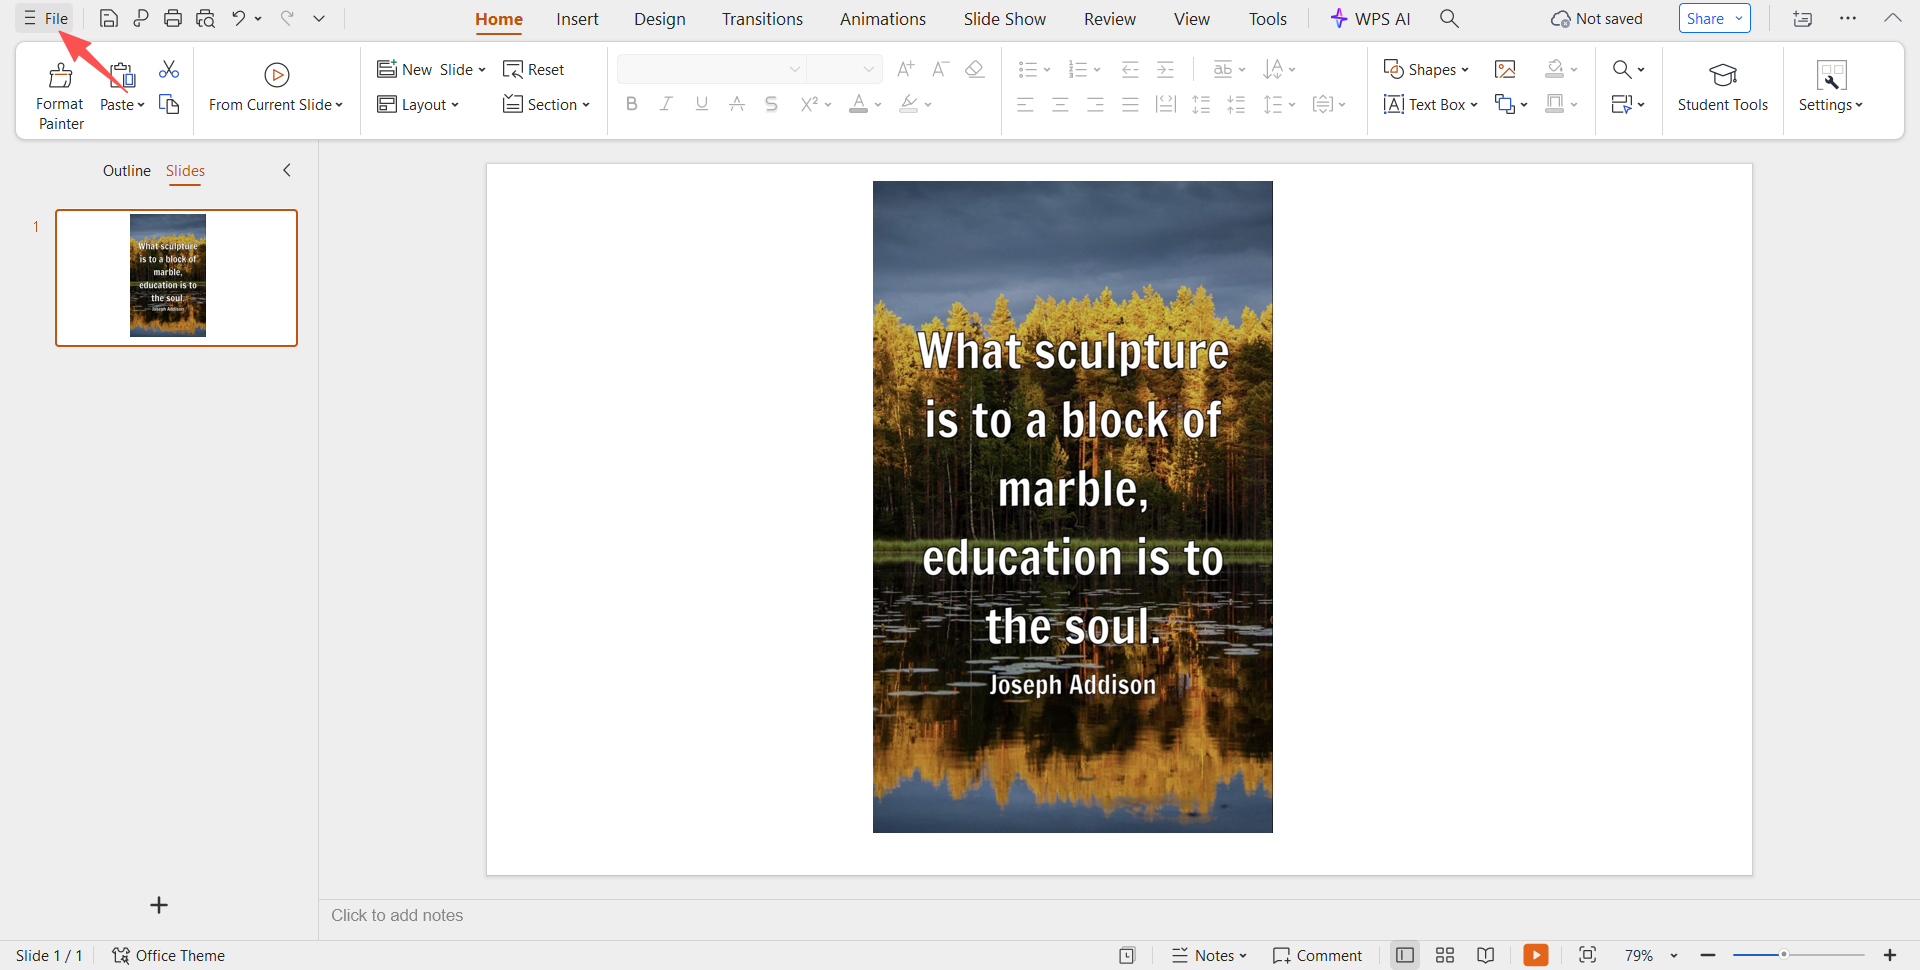The image size is (1920, 970).
Task: Click the orange slideshow play button
Action: (x=1535, y=955)
